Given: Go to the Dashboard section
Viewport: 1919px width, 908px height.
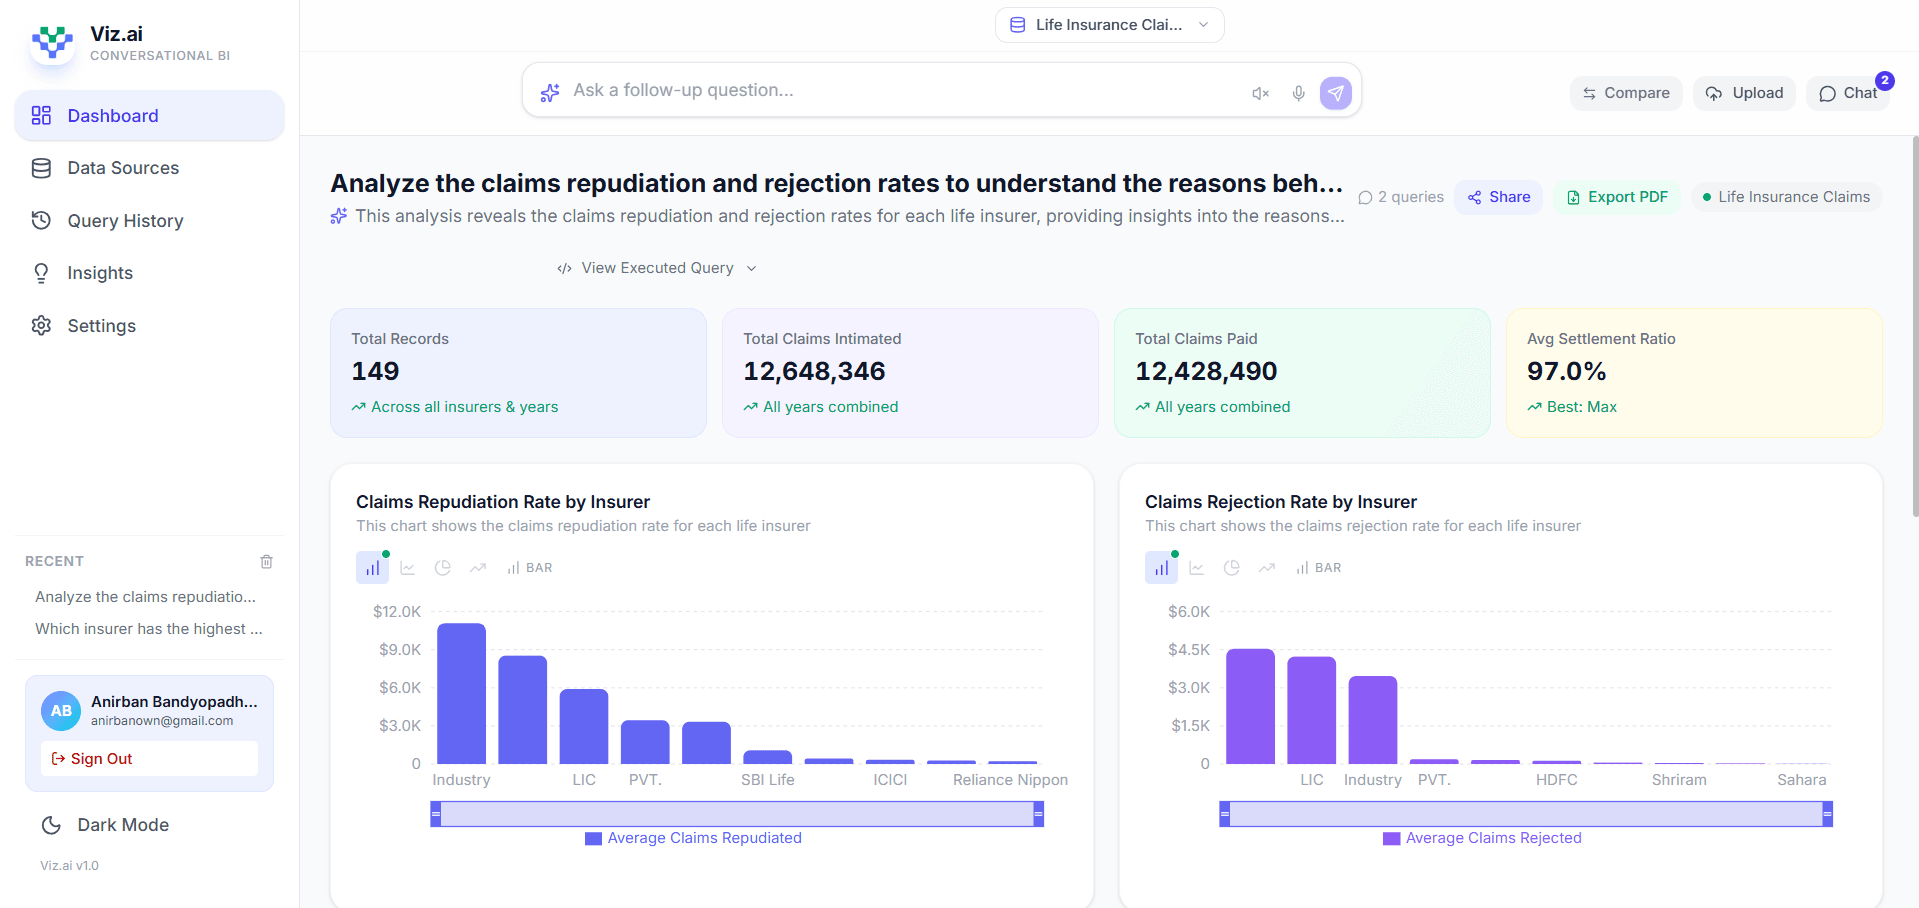Looking at the screenshot, I should tap(112, 115).
